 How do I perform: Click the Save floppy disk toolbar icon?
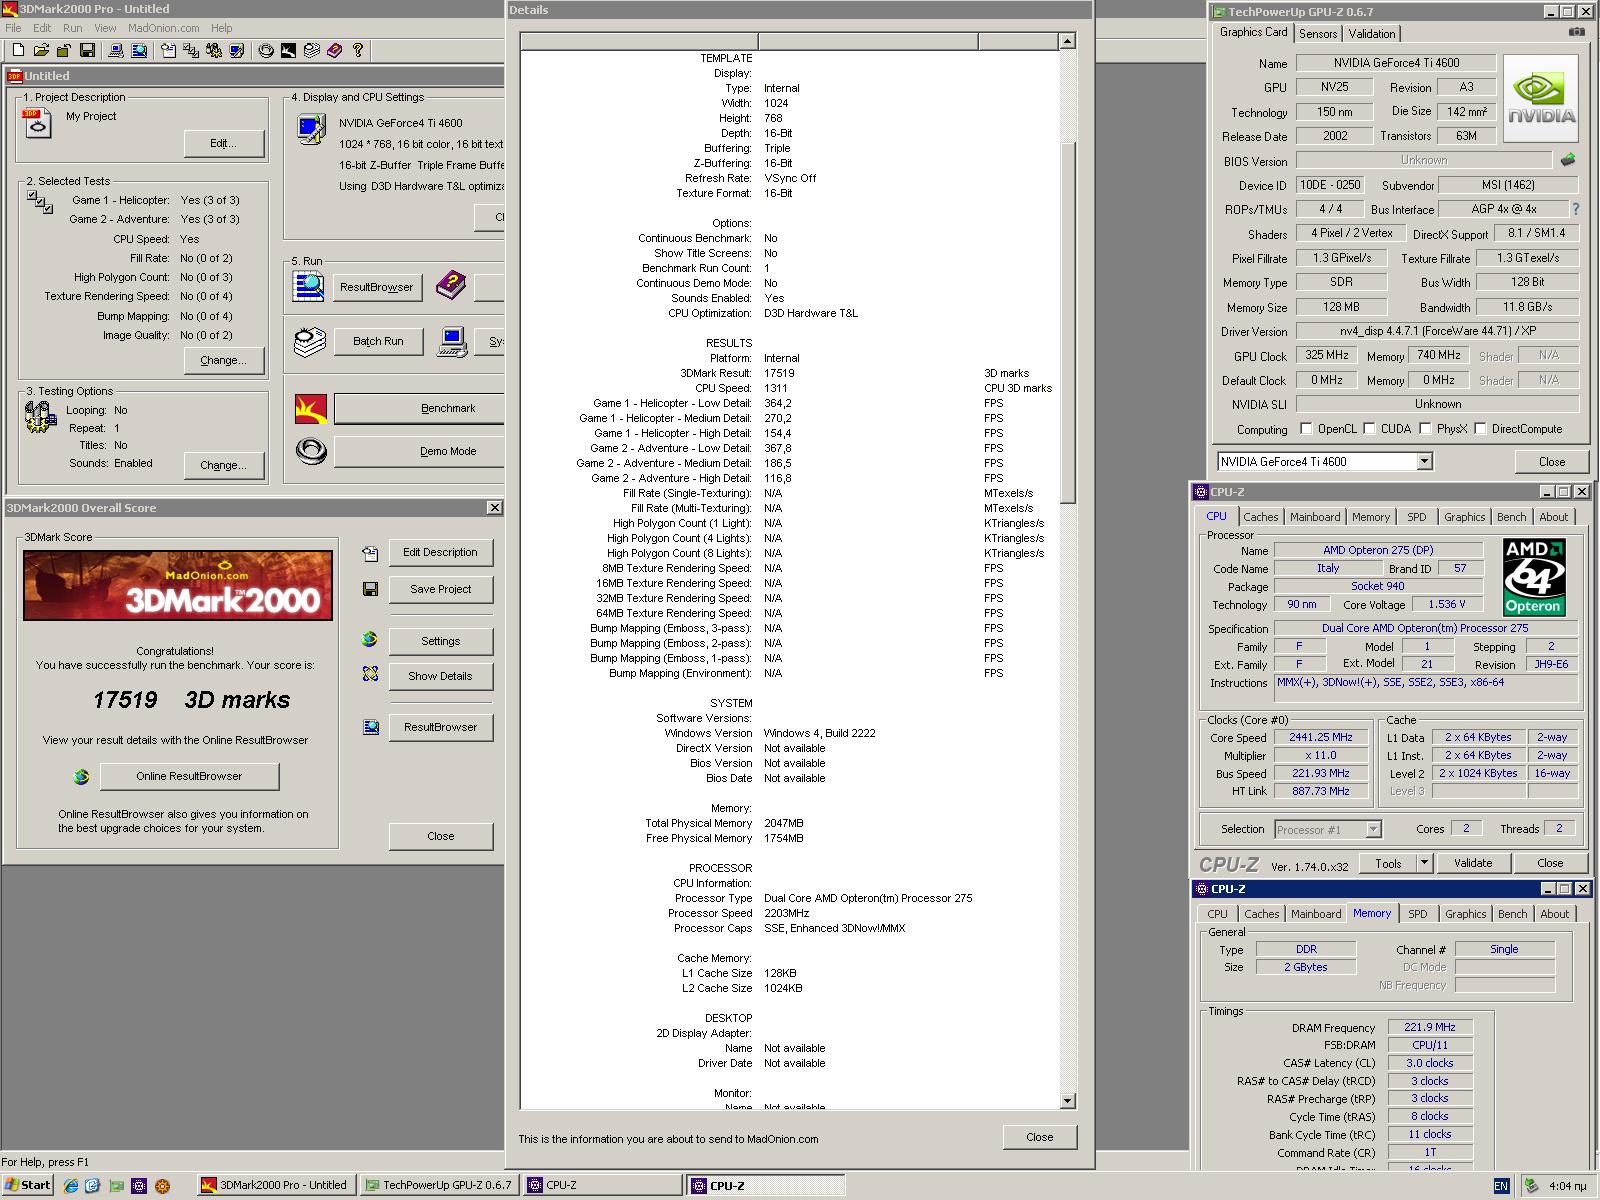pyautogui.click(x=87, y=50)
